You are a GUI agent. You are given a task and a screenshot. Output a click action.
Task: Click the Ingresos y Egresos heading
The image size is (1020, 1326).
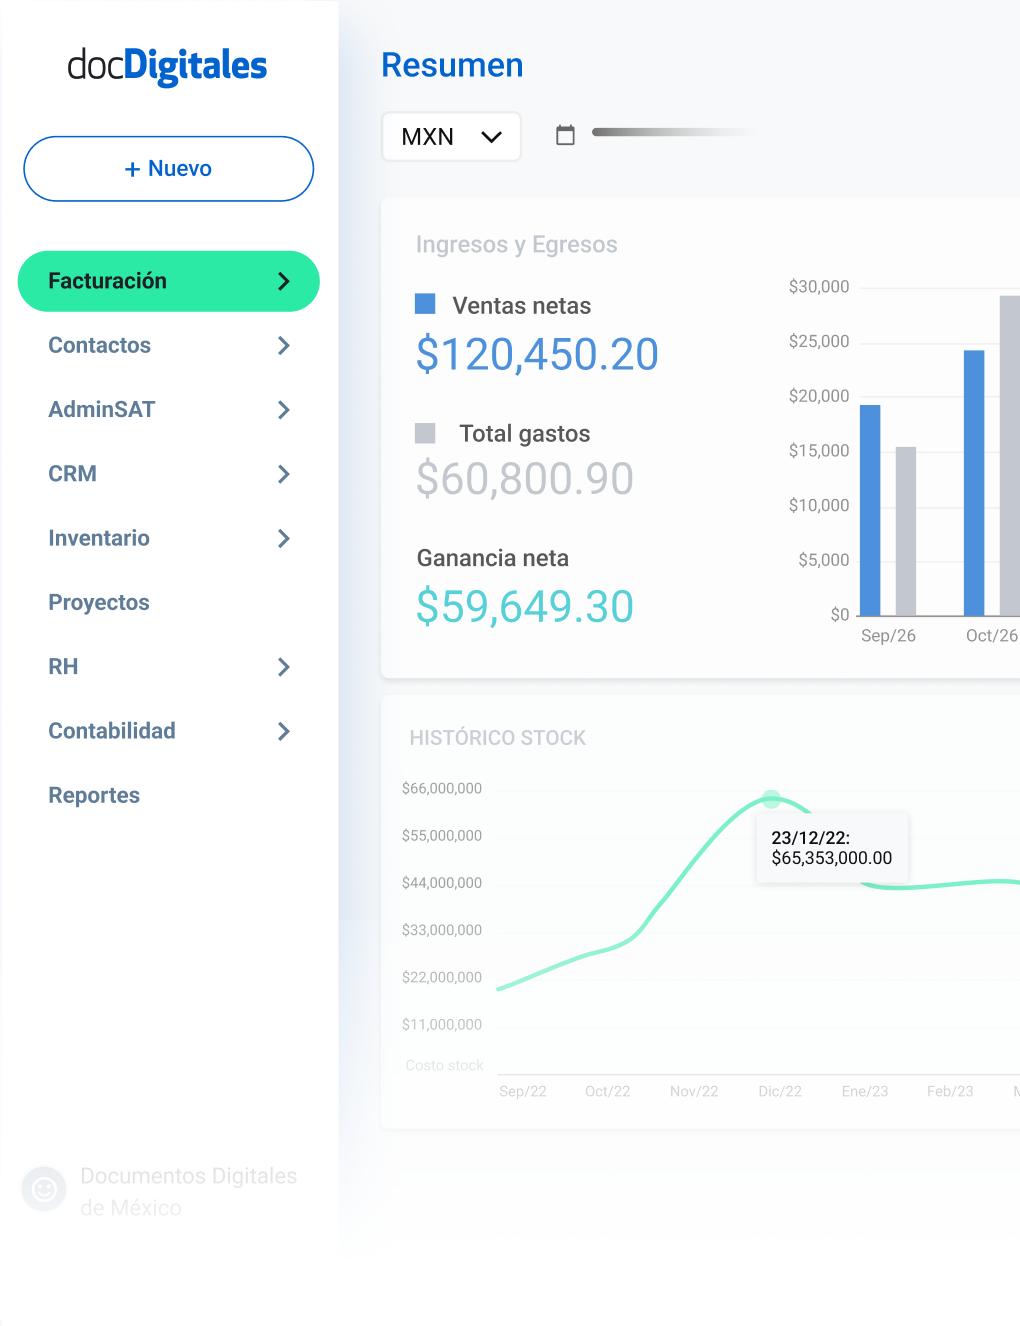click(516, 245)
